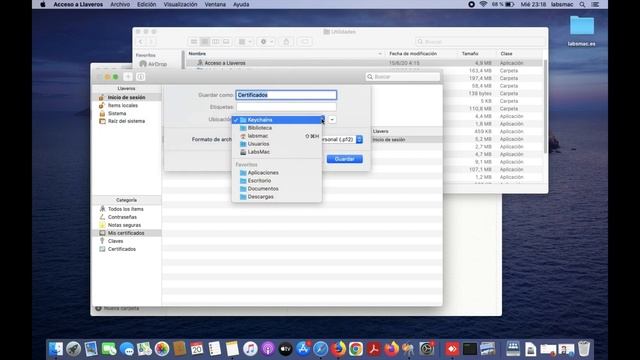
Task: Open Terminal from the Dock
Action: point(469,349)
